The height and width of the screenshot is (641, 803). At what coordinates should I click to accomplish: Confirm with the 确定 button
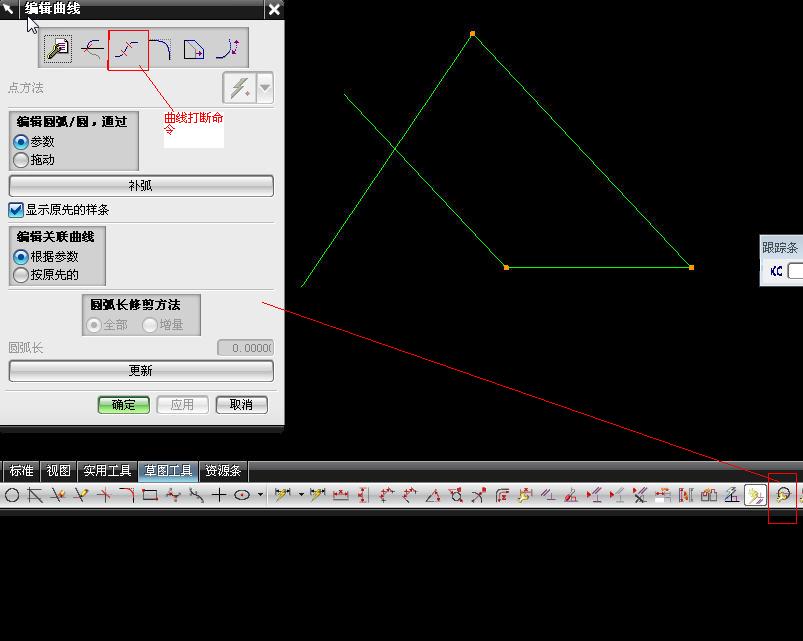point(124,405)
